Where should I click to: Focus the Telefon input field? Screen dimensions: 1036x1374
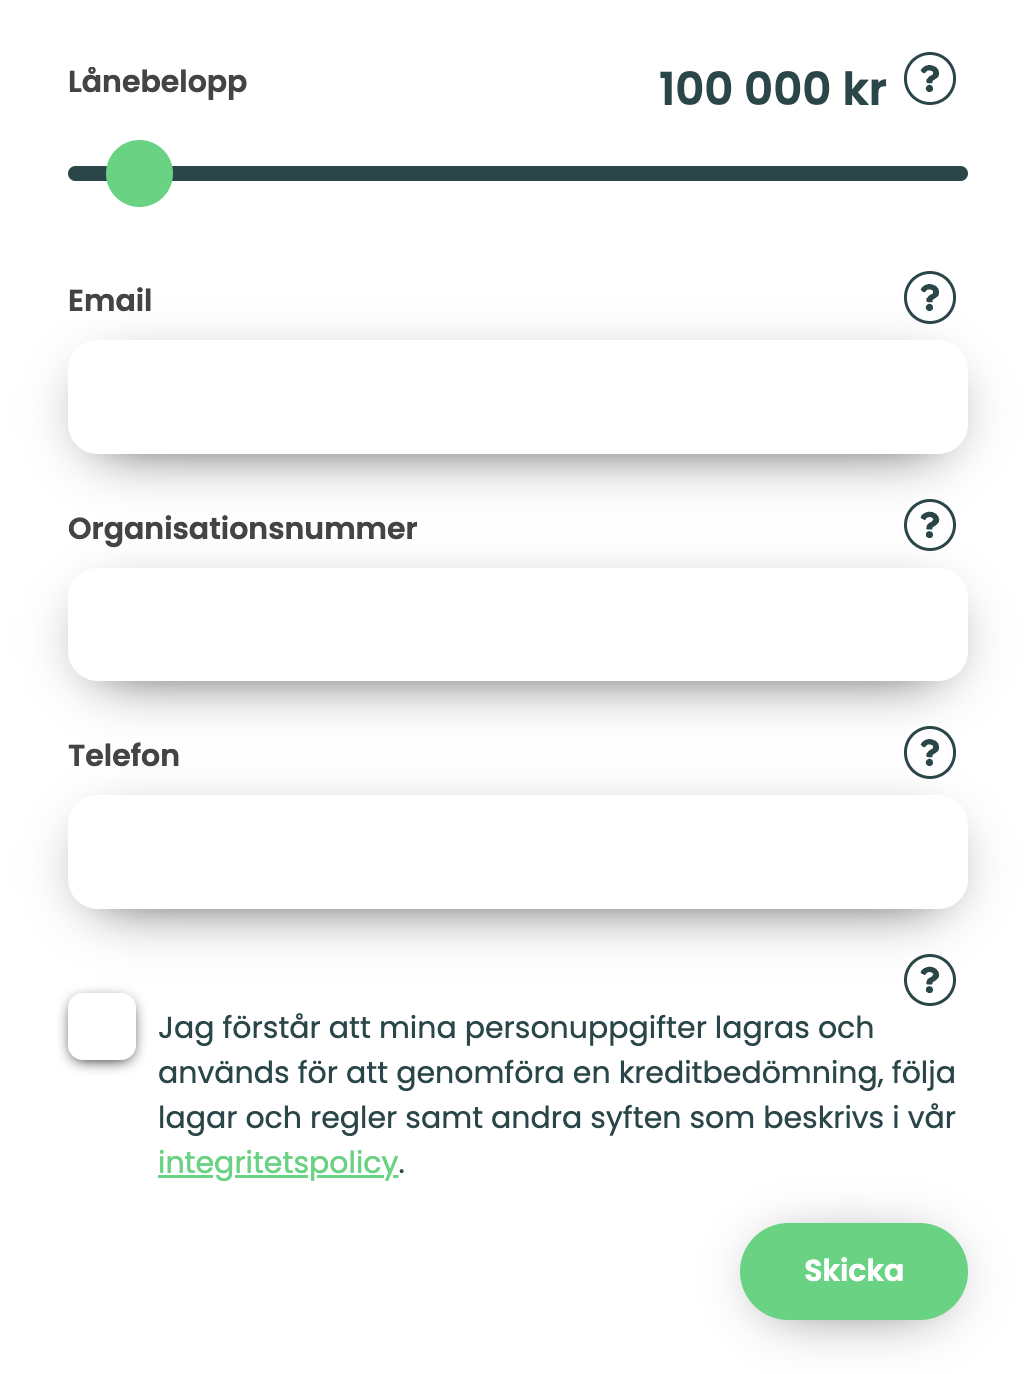(518, 852)
